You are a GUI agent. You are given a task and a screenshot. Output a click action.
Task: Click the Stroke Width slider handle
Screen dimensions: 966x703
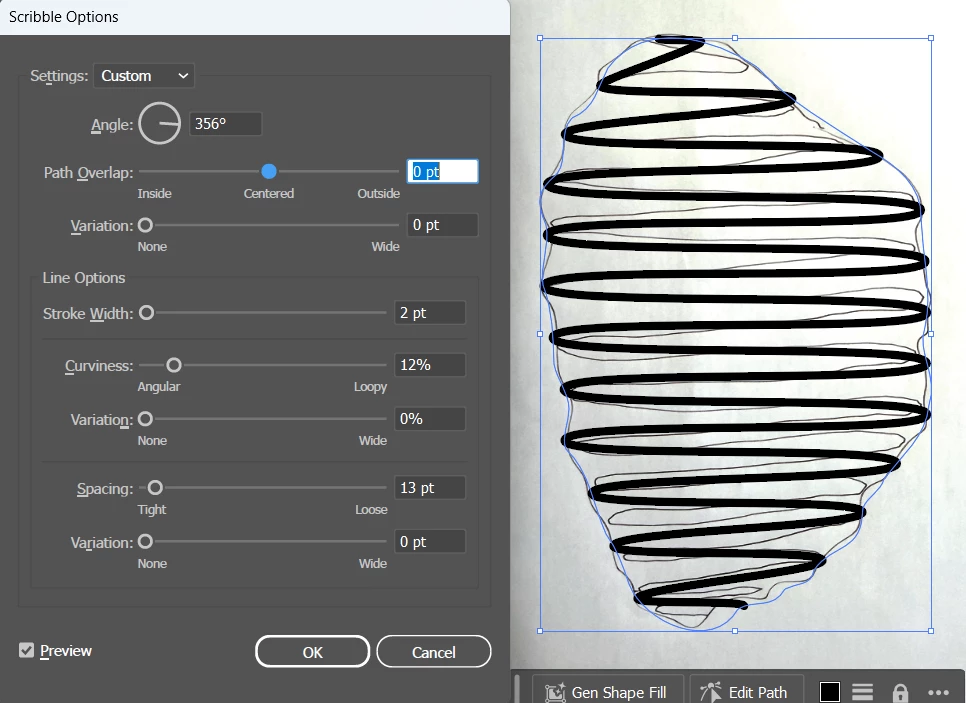(x=147, y=313)
